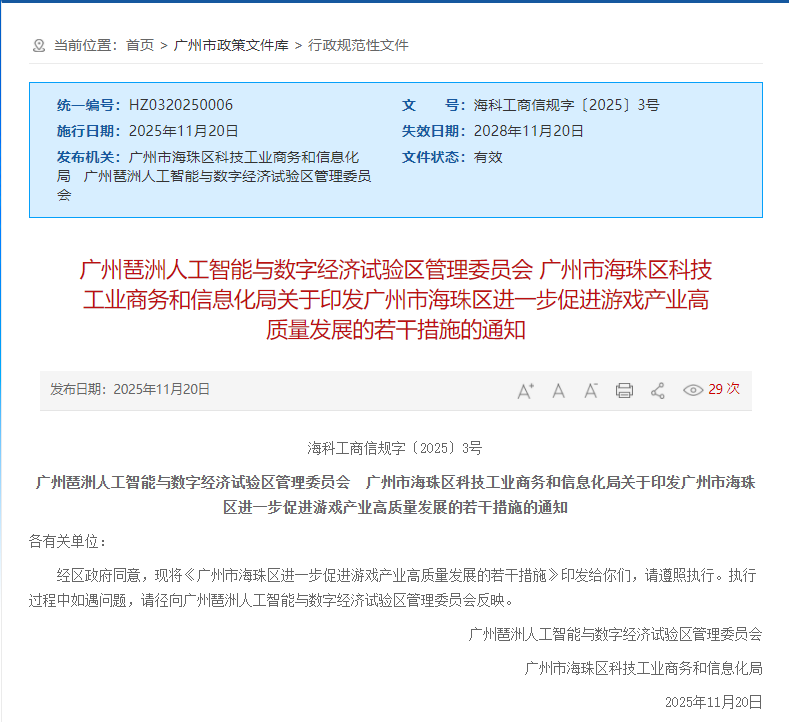
Task: Navigate to 行政规范性文件 breadcrumb
Action: coord(358,45)
